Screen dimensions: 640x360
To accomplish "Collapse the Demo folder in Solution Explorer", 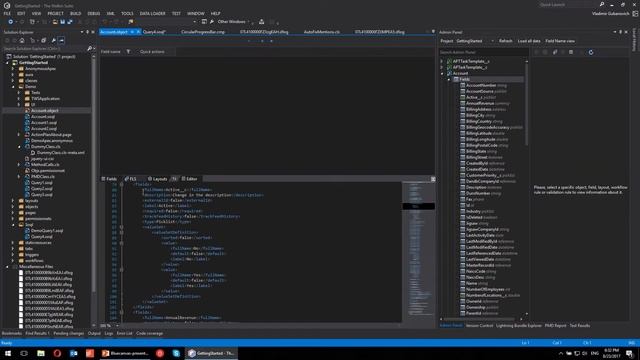I will tap(13, 87).
